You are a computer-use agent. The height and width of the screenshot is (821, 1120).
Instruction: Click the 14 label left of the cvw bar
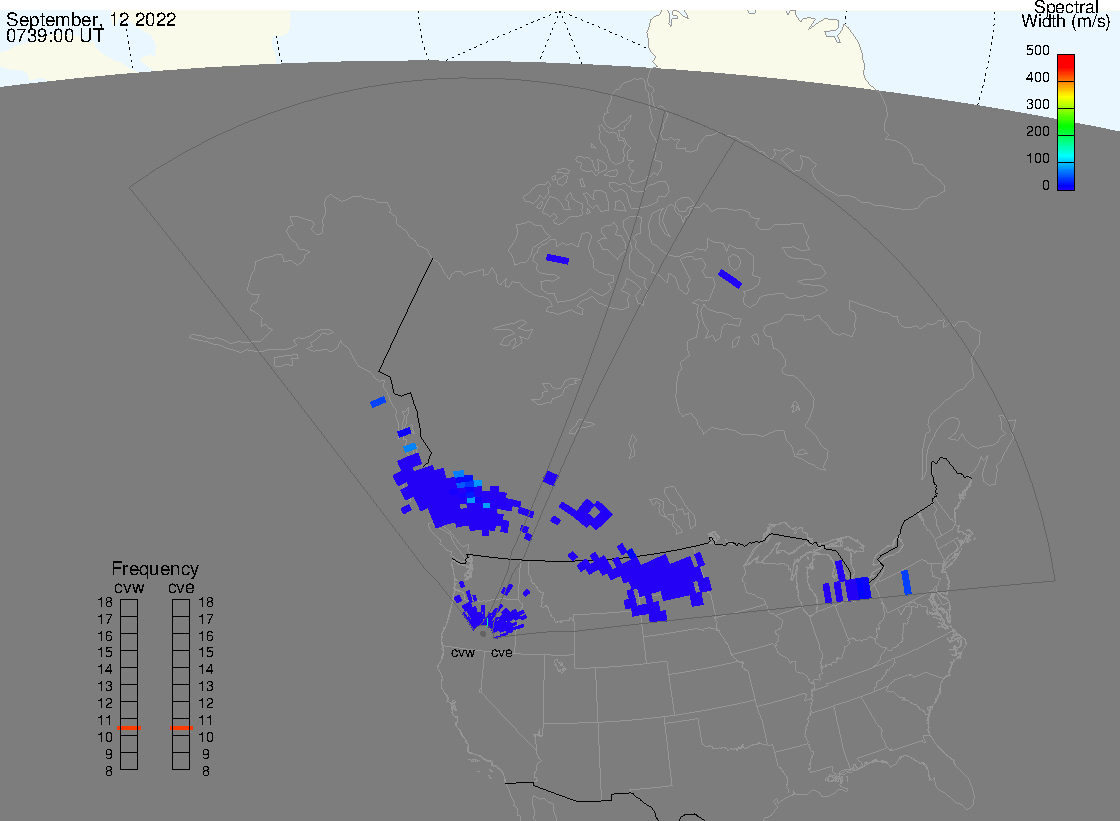[x=105, y=670]
